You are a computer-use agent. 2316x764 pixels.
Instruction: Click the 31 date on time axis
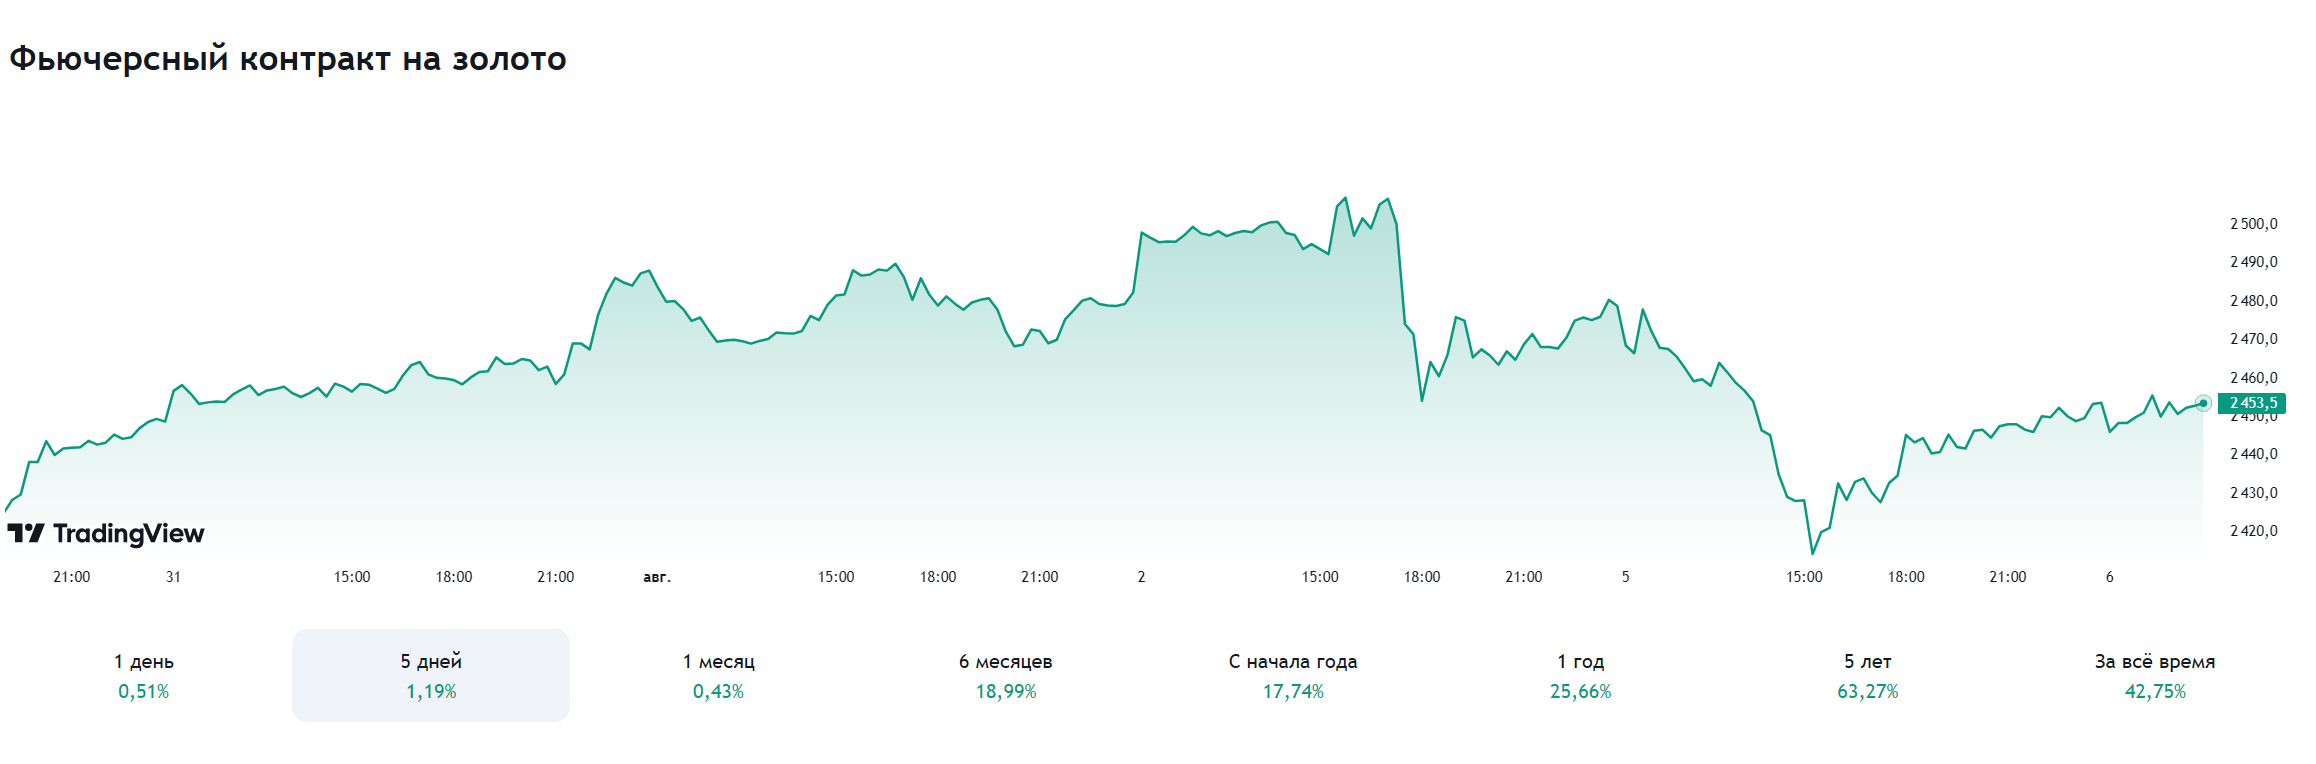(173, 577)
